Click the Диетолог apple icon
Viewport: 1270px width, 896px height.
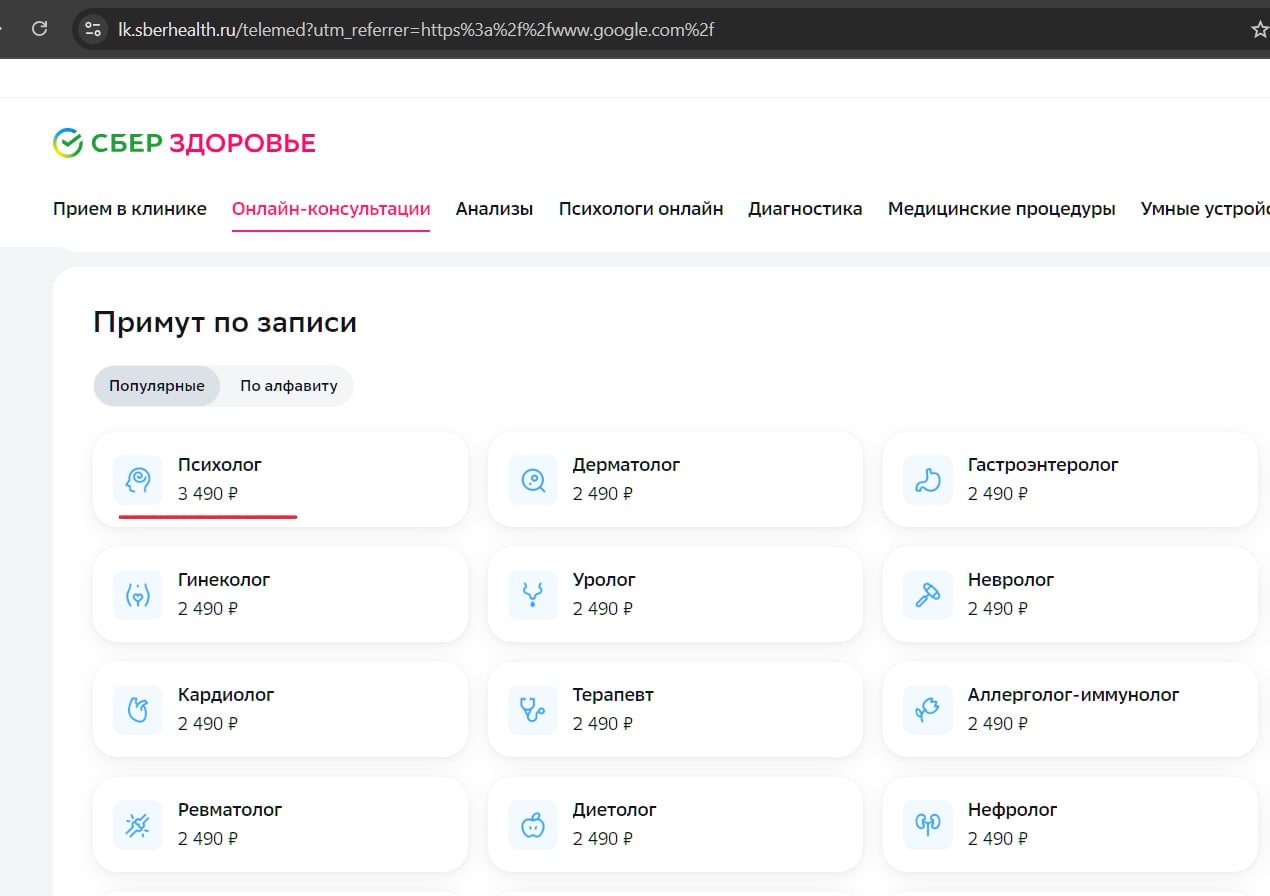coord(533,825)
